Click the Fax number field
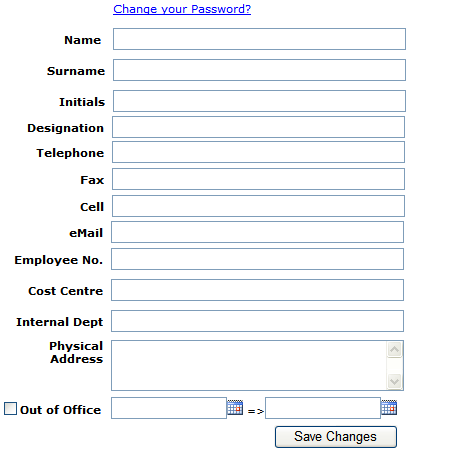 point(258,179)
